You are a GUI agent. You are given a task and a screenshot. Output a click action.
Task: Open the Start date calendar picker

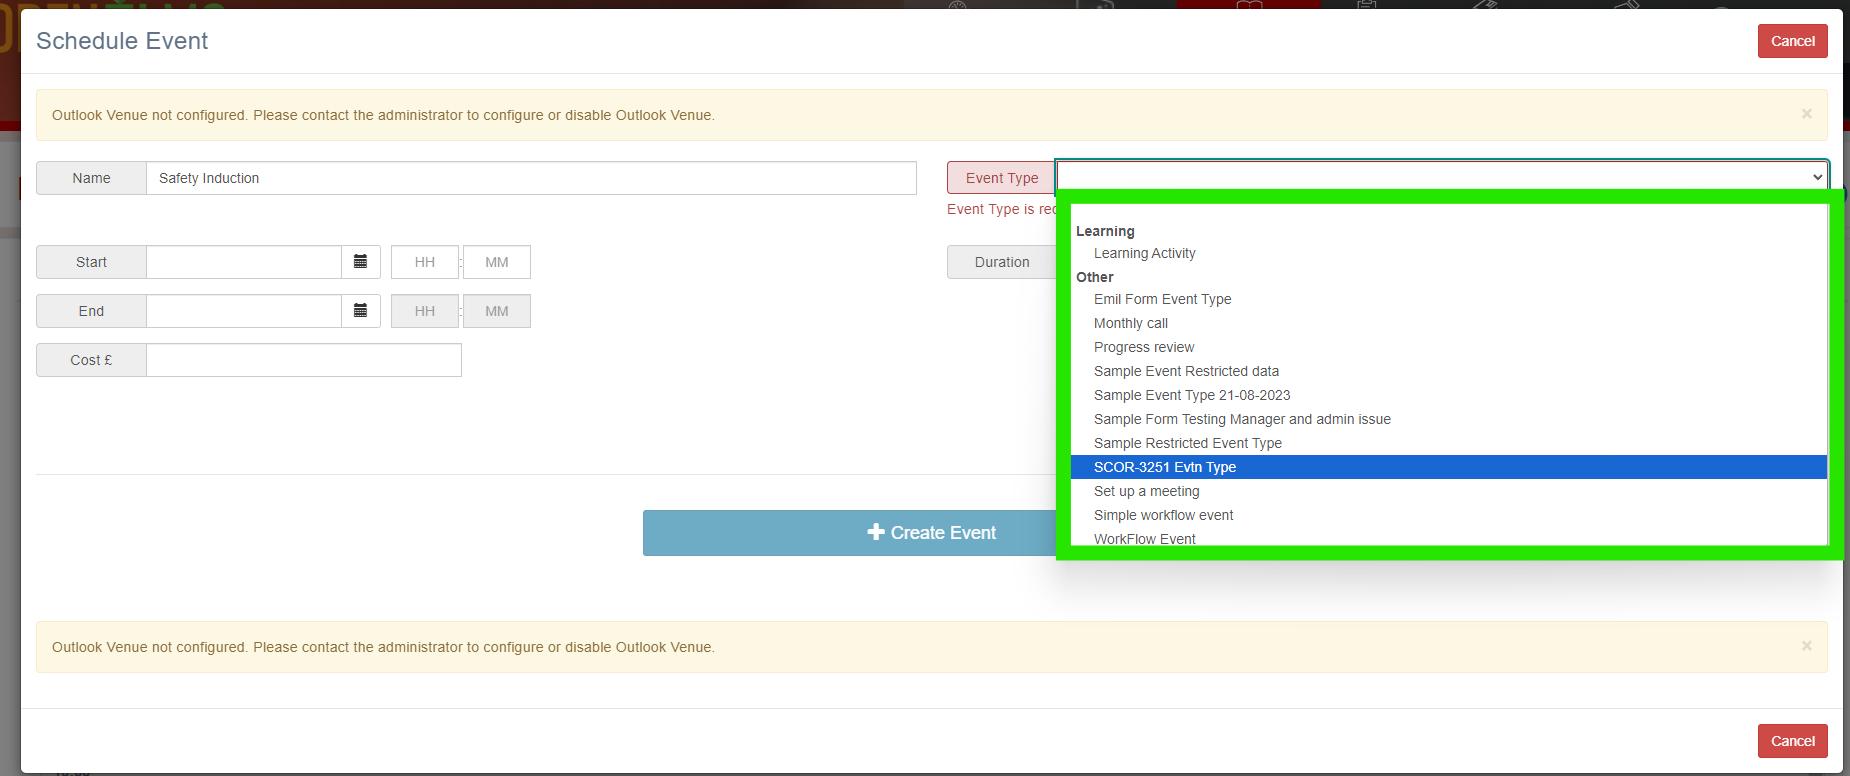click(x=360, y=262)
